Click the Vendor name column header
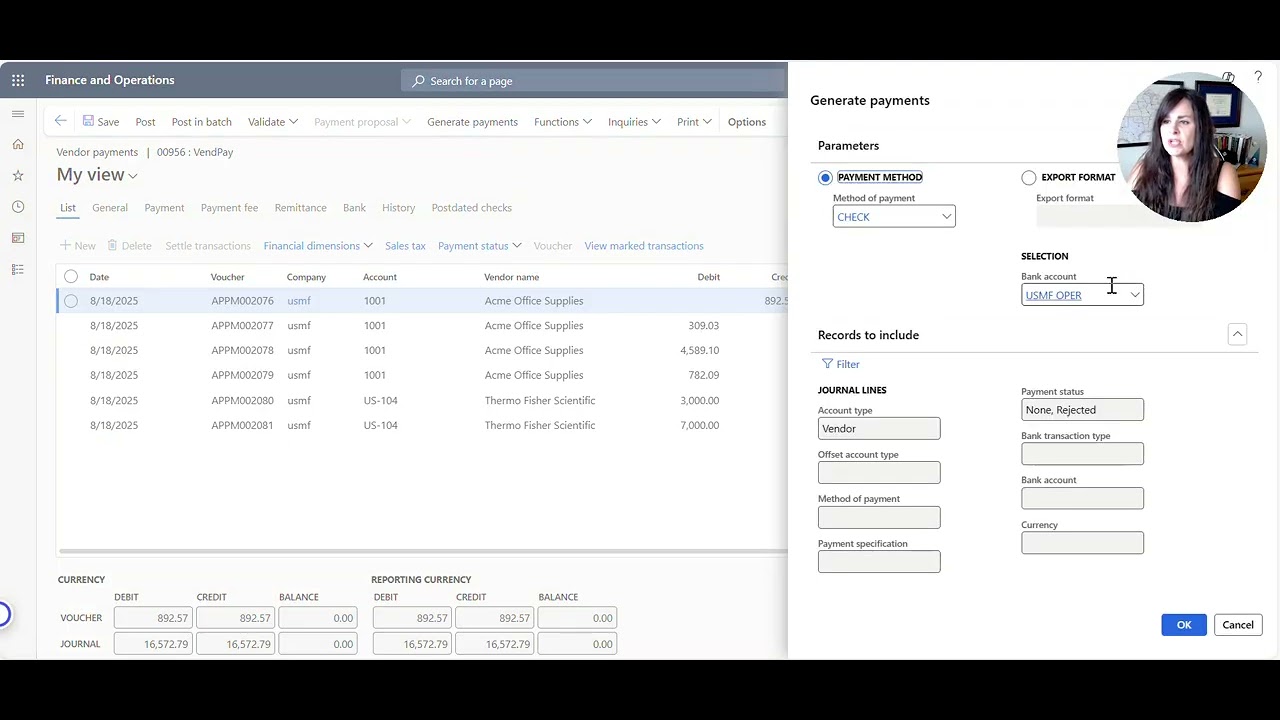 point(512,277)
